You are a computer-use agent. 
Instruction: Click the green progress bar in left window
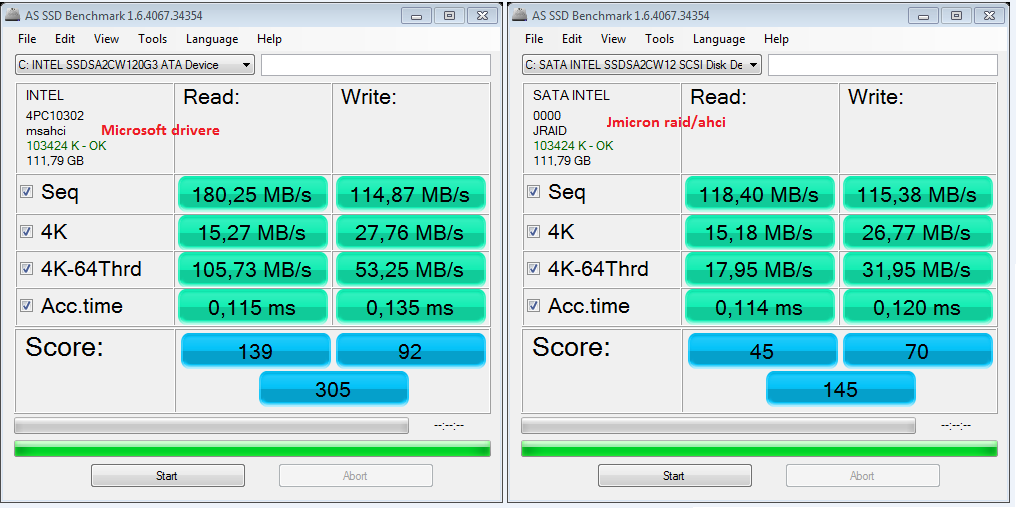pos(253,448)
